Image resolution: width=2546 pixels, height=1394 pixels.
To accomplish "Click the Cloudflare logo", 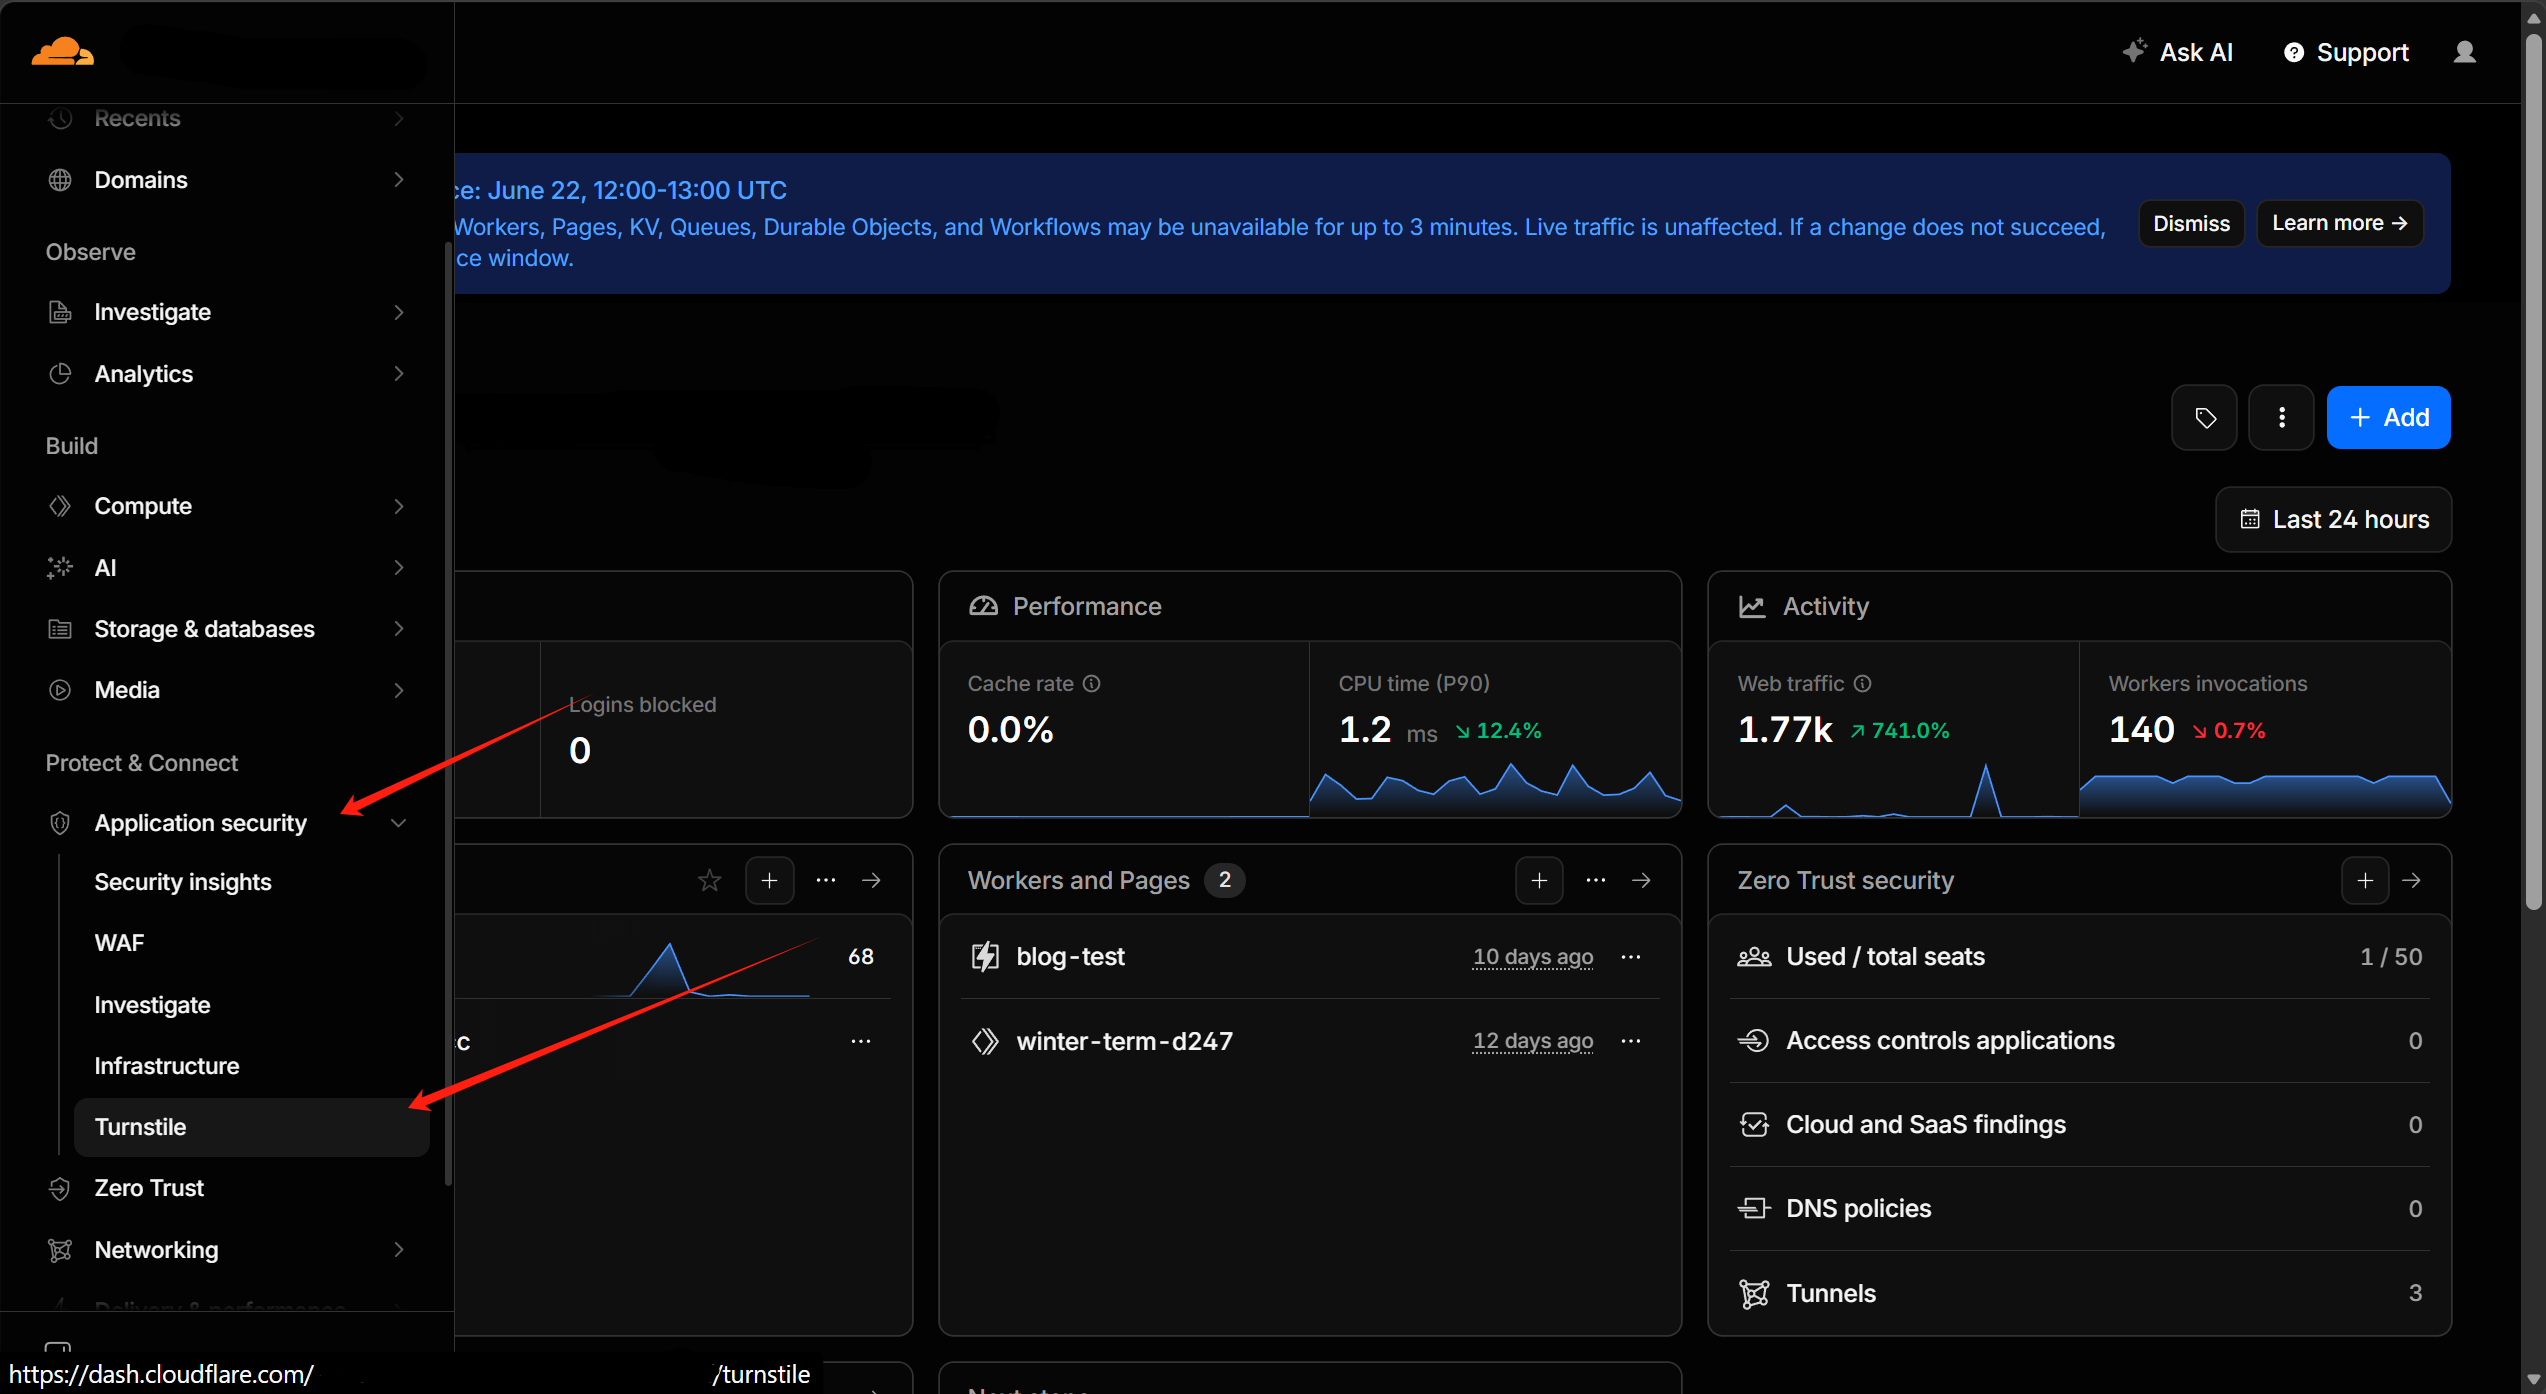I will [x=62, y=52].
